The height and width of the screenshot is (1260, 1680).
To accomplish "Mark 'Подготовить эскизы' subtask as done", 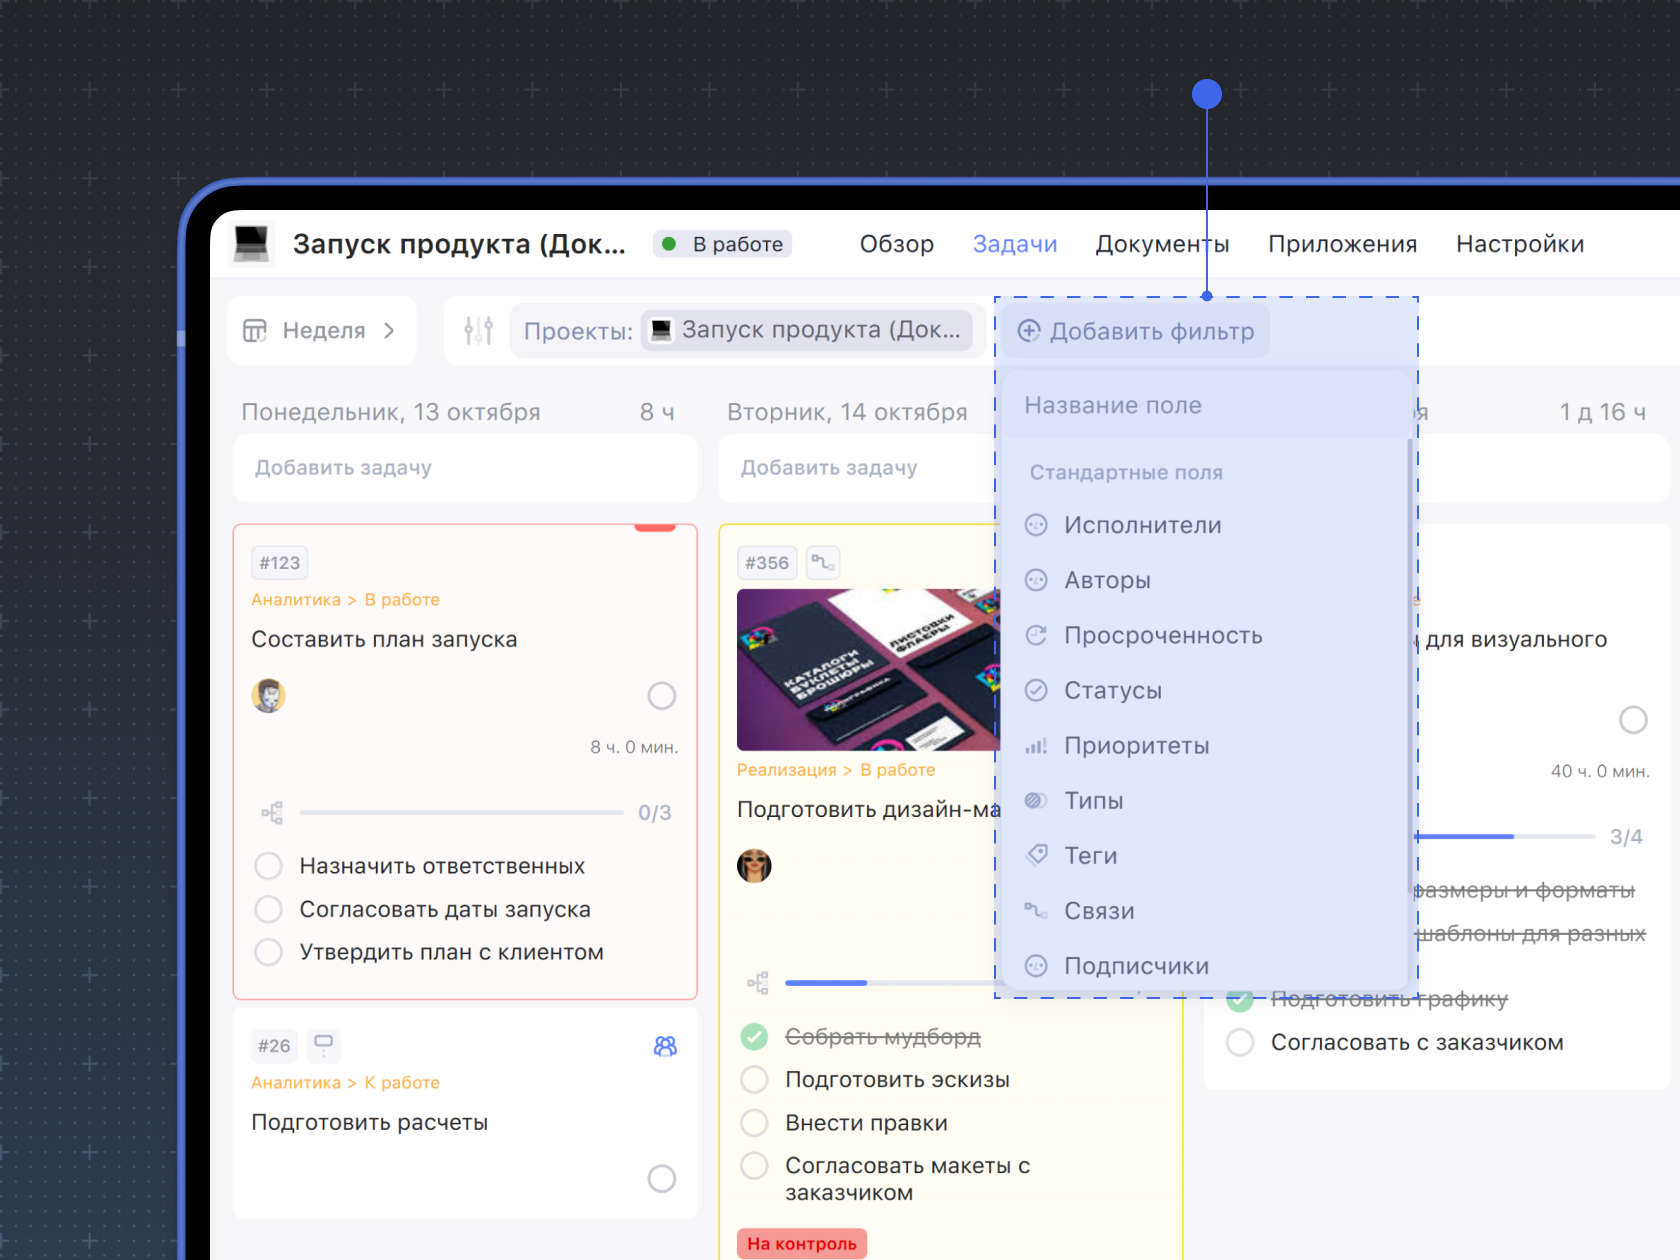I will 754,1080.
